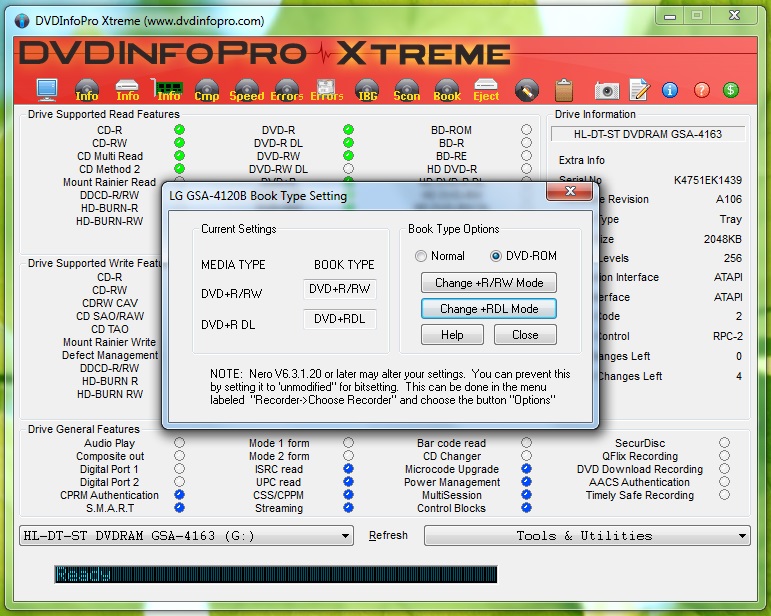Click firmware revision value A106
This screenshot has height=616, width=771.
click(x=729, y=199)
